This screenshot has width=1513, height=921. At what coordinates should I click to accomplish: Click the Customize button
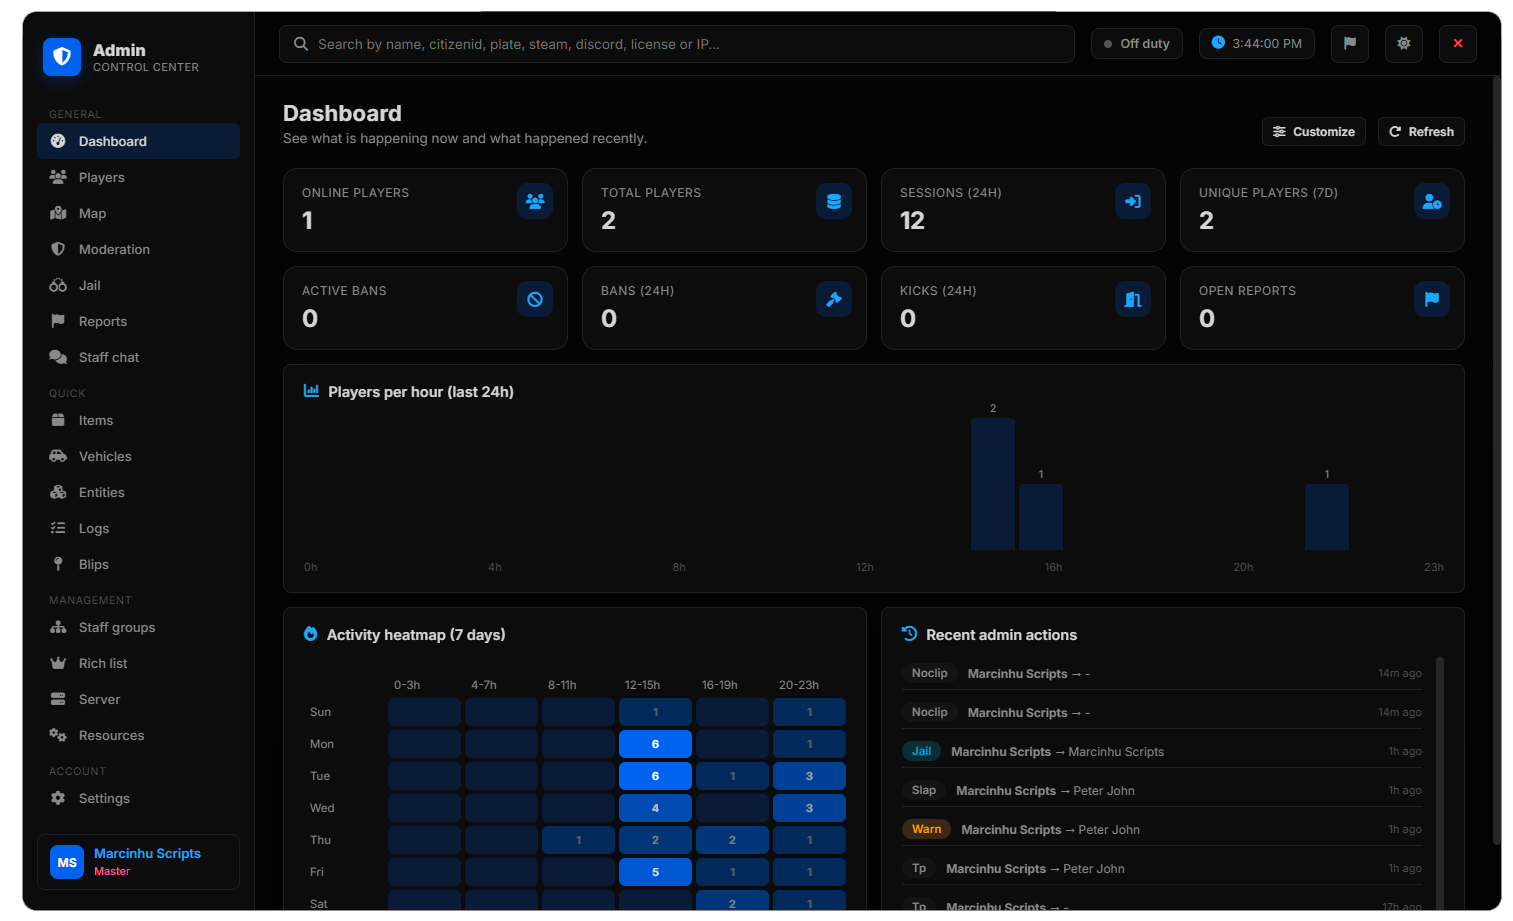[1313, 132]
